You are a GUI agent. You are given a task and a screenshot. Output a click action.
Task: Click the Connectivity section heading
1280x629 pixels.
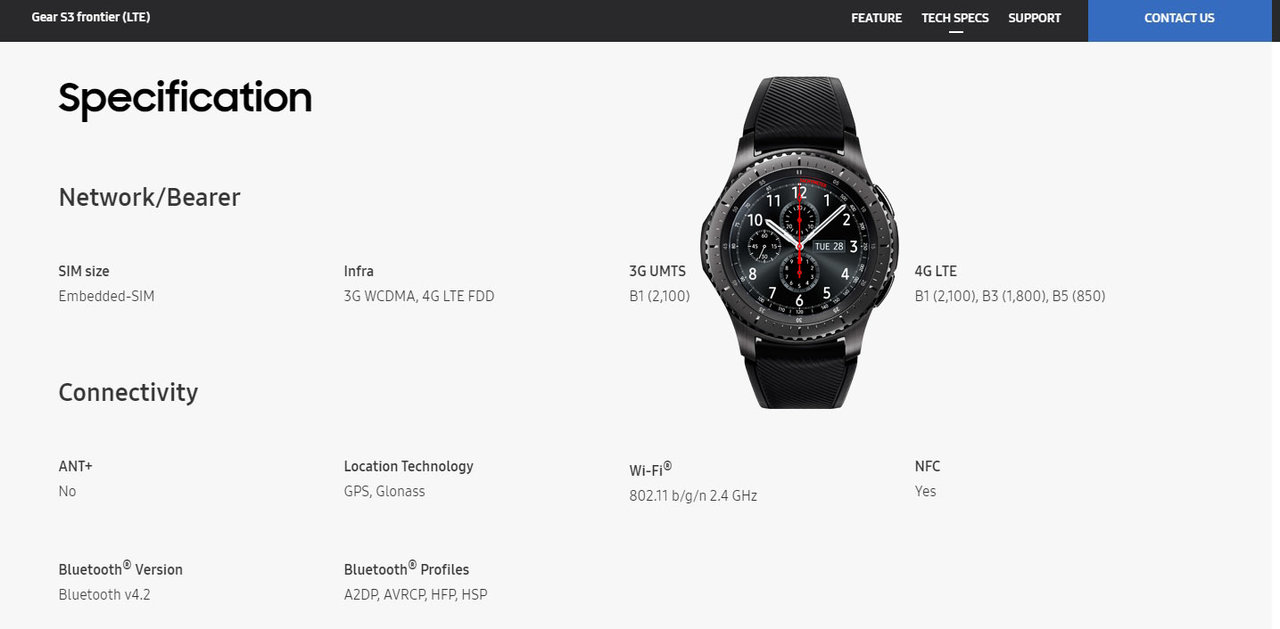click(128, 392)
